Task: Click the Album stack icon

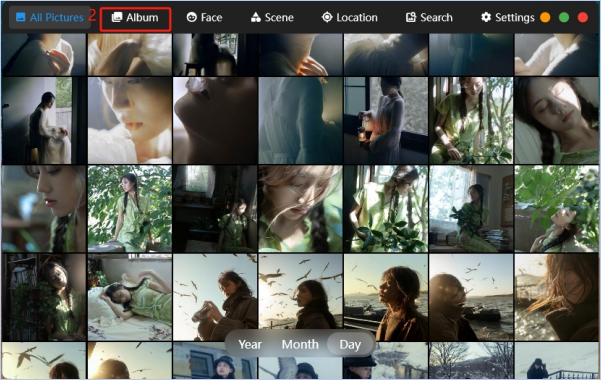Action: pyautogui.click(x=117, y=17)
